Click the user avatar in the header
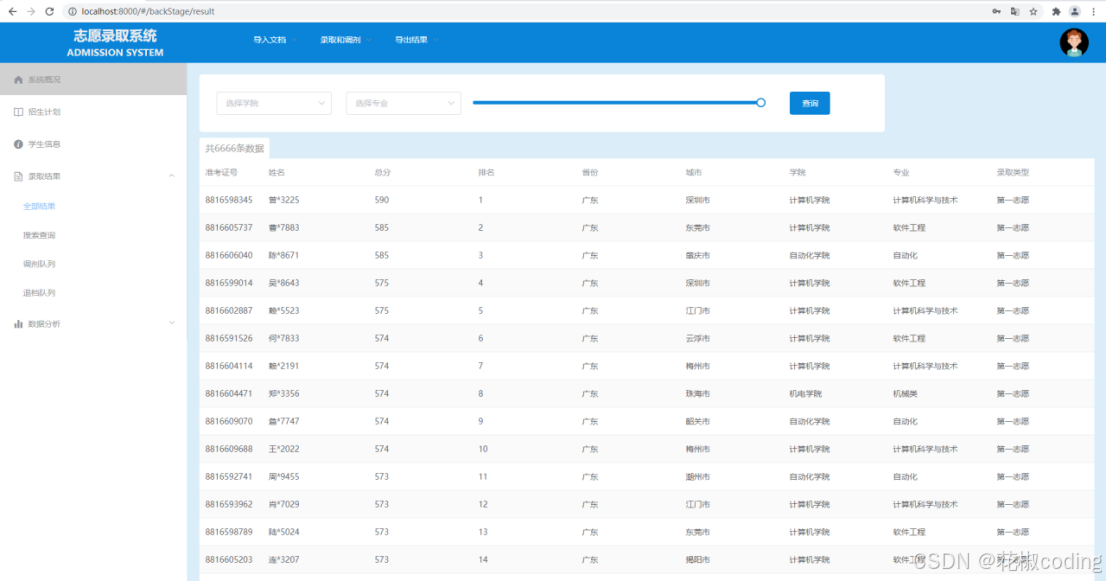 [1074, 42]
